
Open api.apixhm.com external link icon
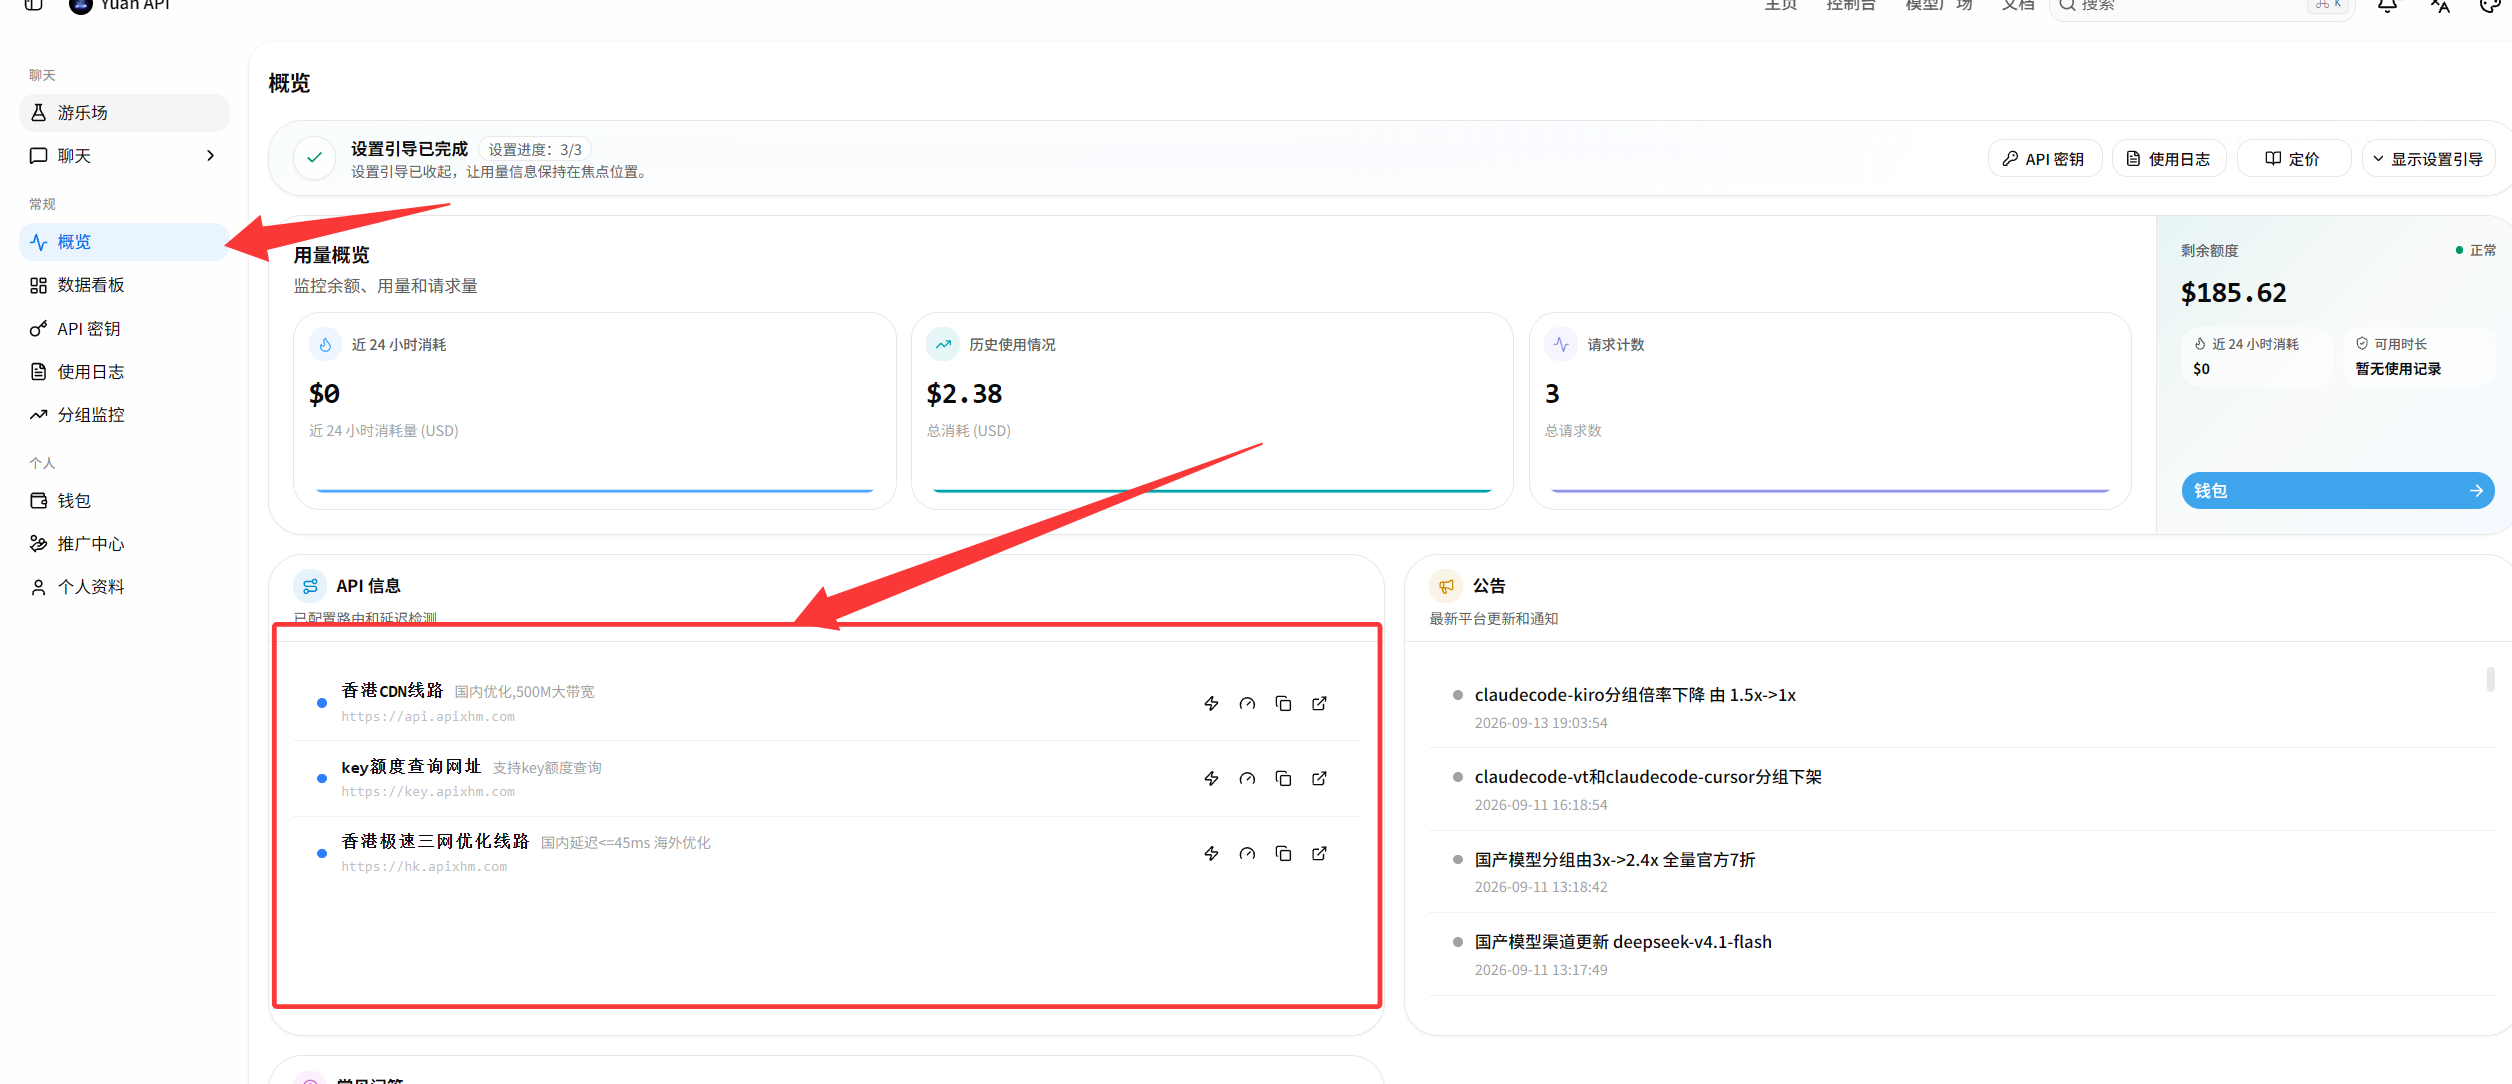(x=1319, y=704)
